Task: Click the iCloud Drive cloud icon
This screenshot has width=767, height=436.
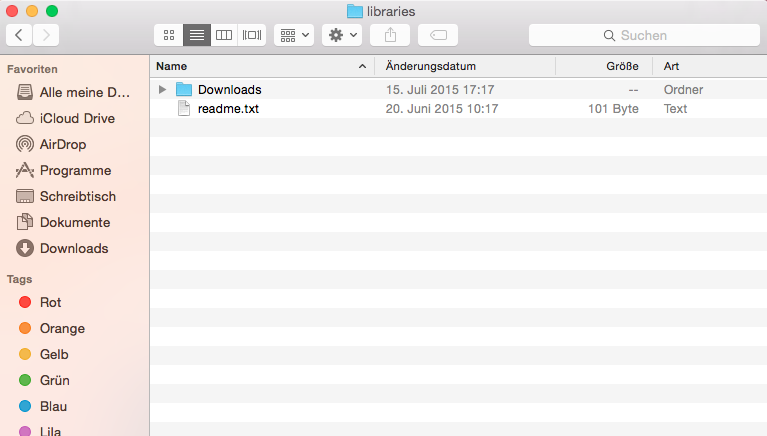Action: pos(25,118)
